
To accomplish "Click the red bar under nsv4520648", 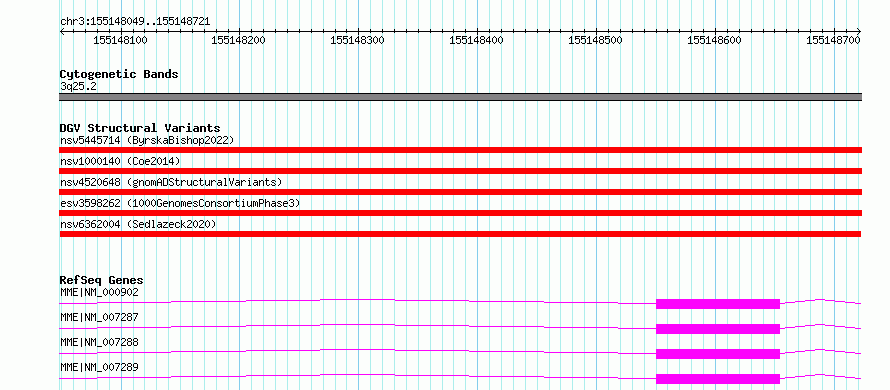I will (x=460, y=192).
